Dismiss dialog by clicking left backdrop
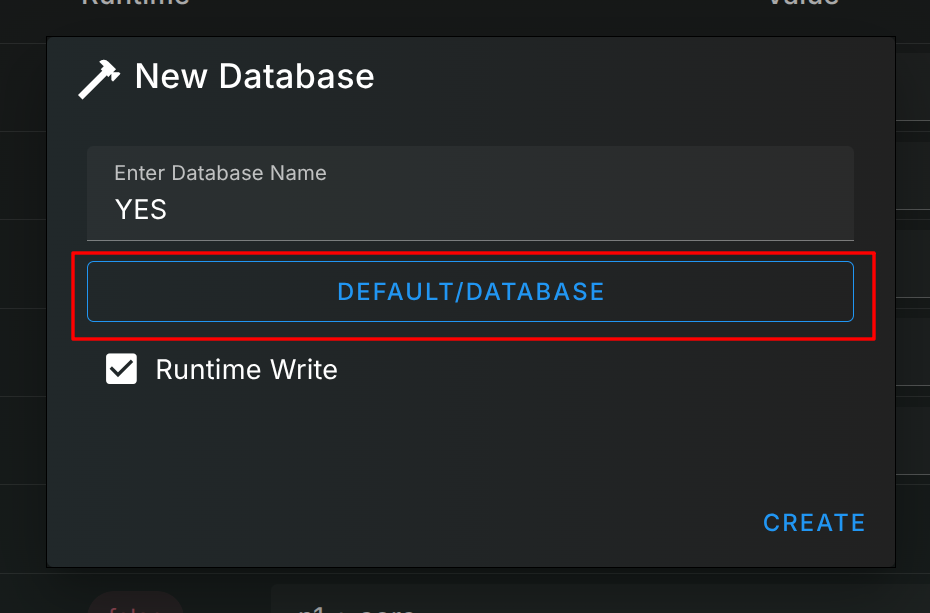 pyautogui.click(x=22, y=300)
